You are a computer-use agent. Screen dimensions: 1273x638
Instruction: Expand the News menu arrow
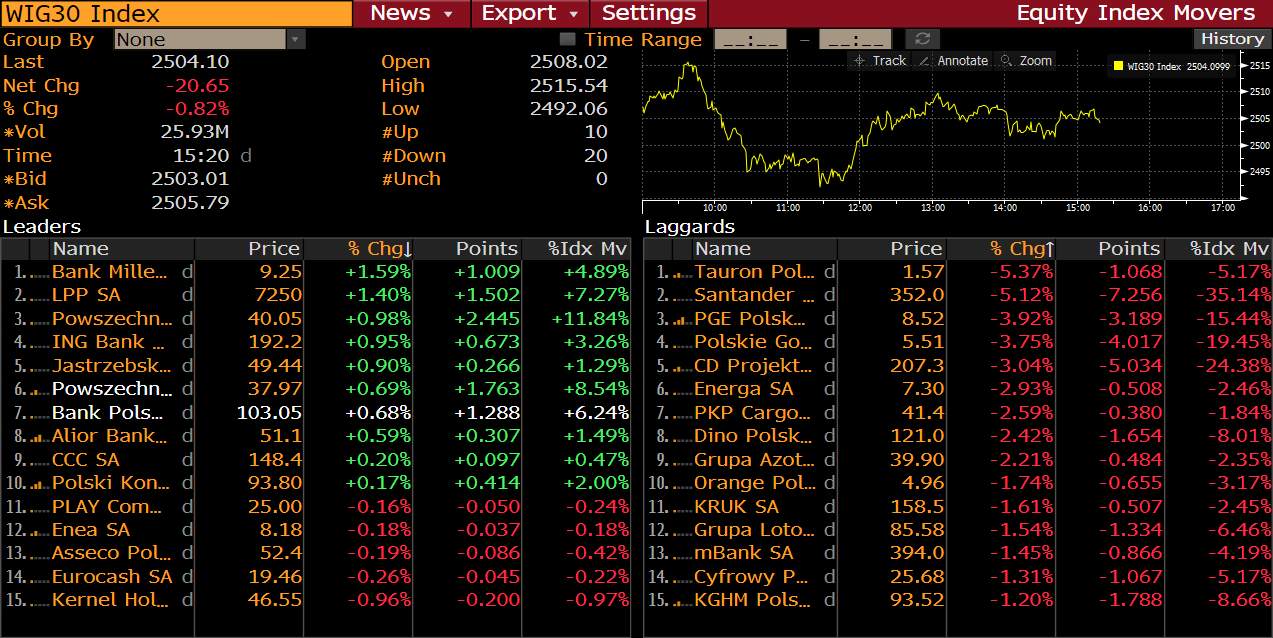[449, 13]
